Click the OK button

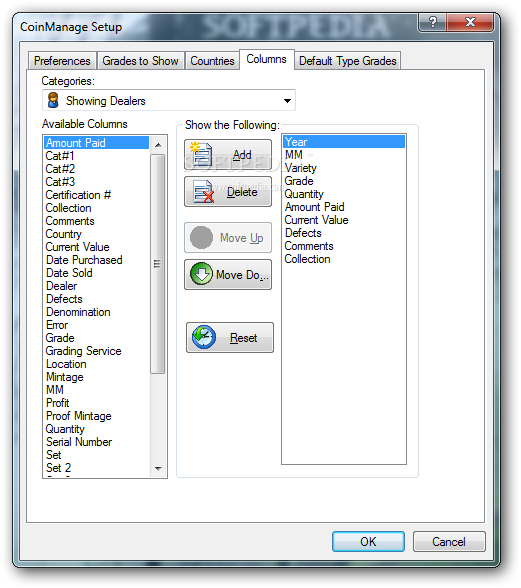click(x=368, y=541)
